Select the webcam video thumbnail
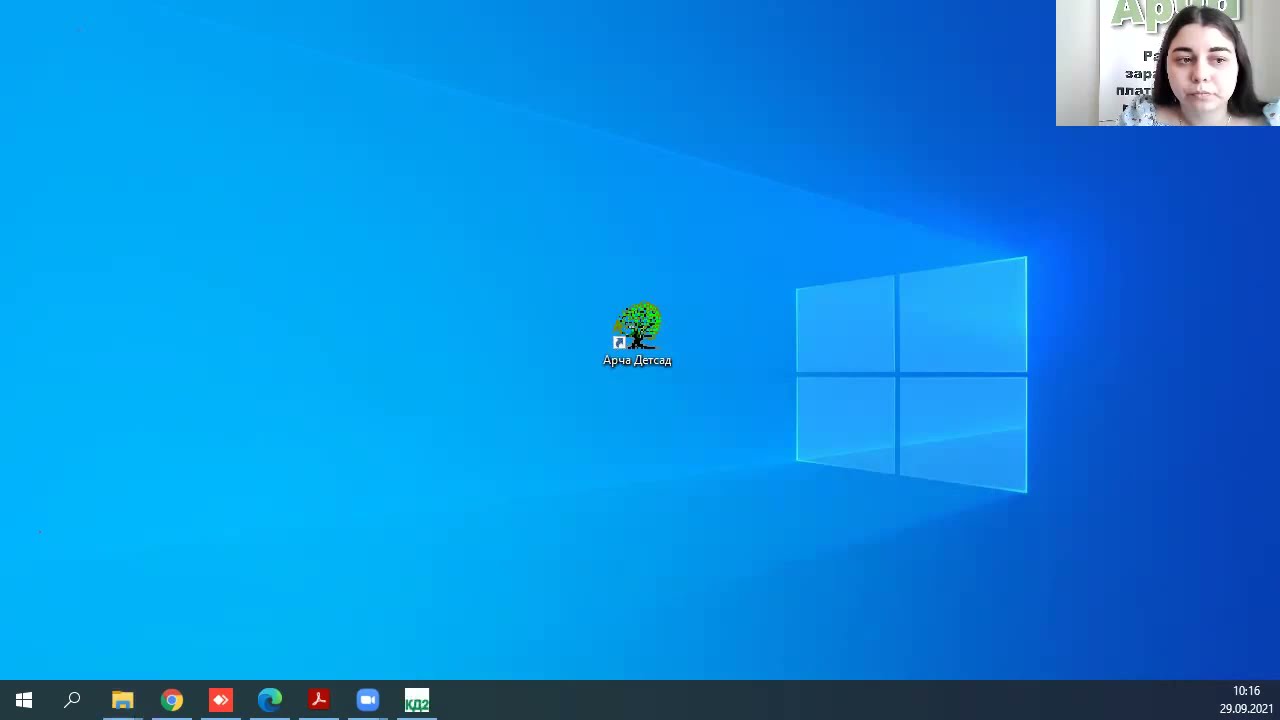 [x=1168, y=63]
